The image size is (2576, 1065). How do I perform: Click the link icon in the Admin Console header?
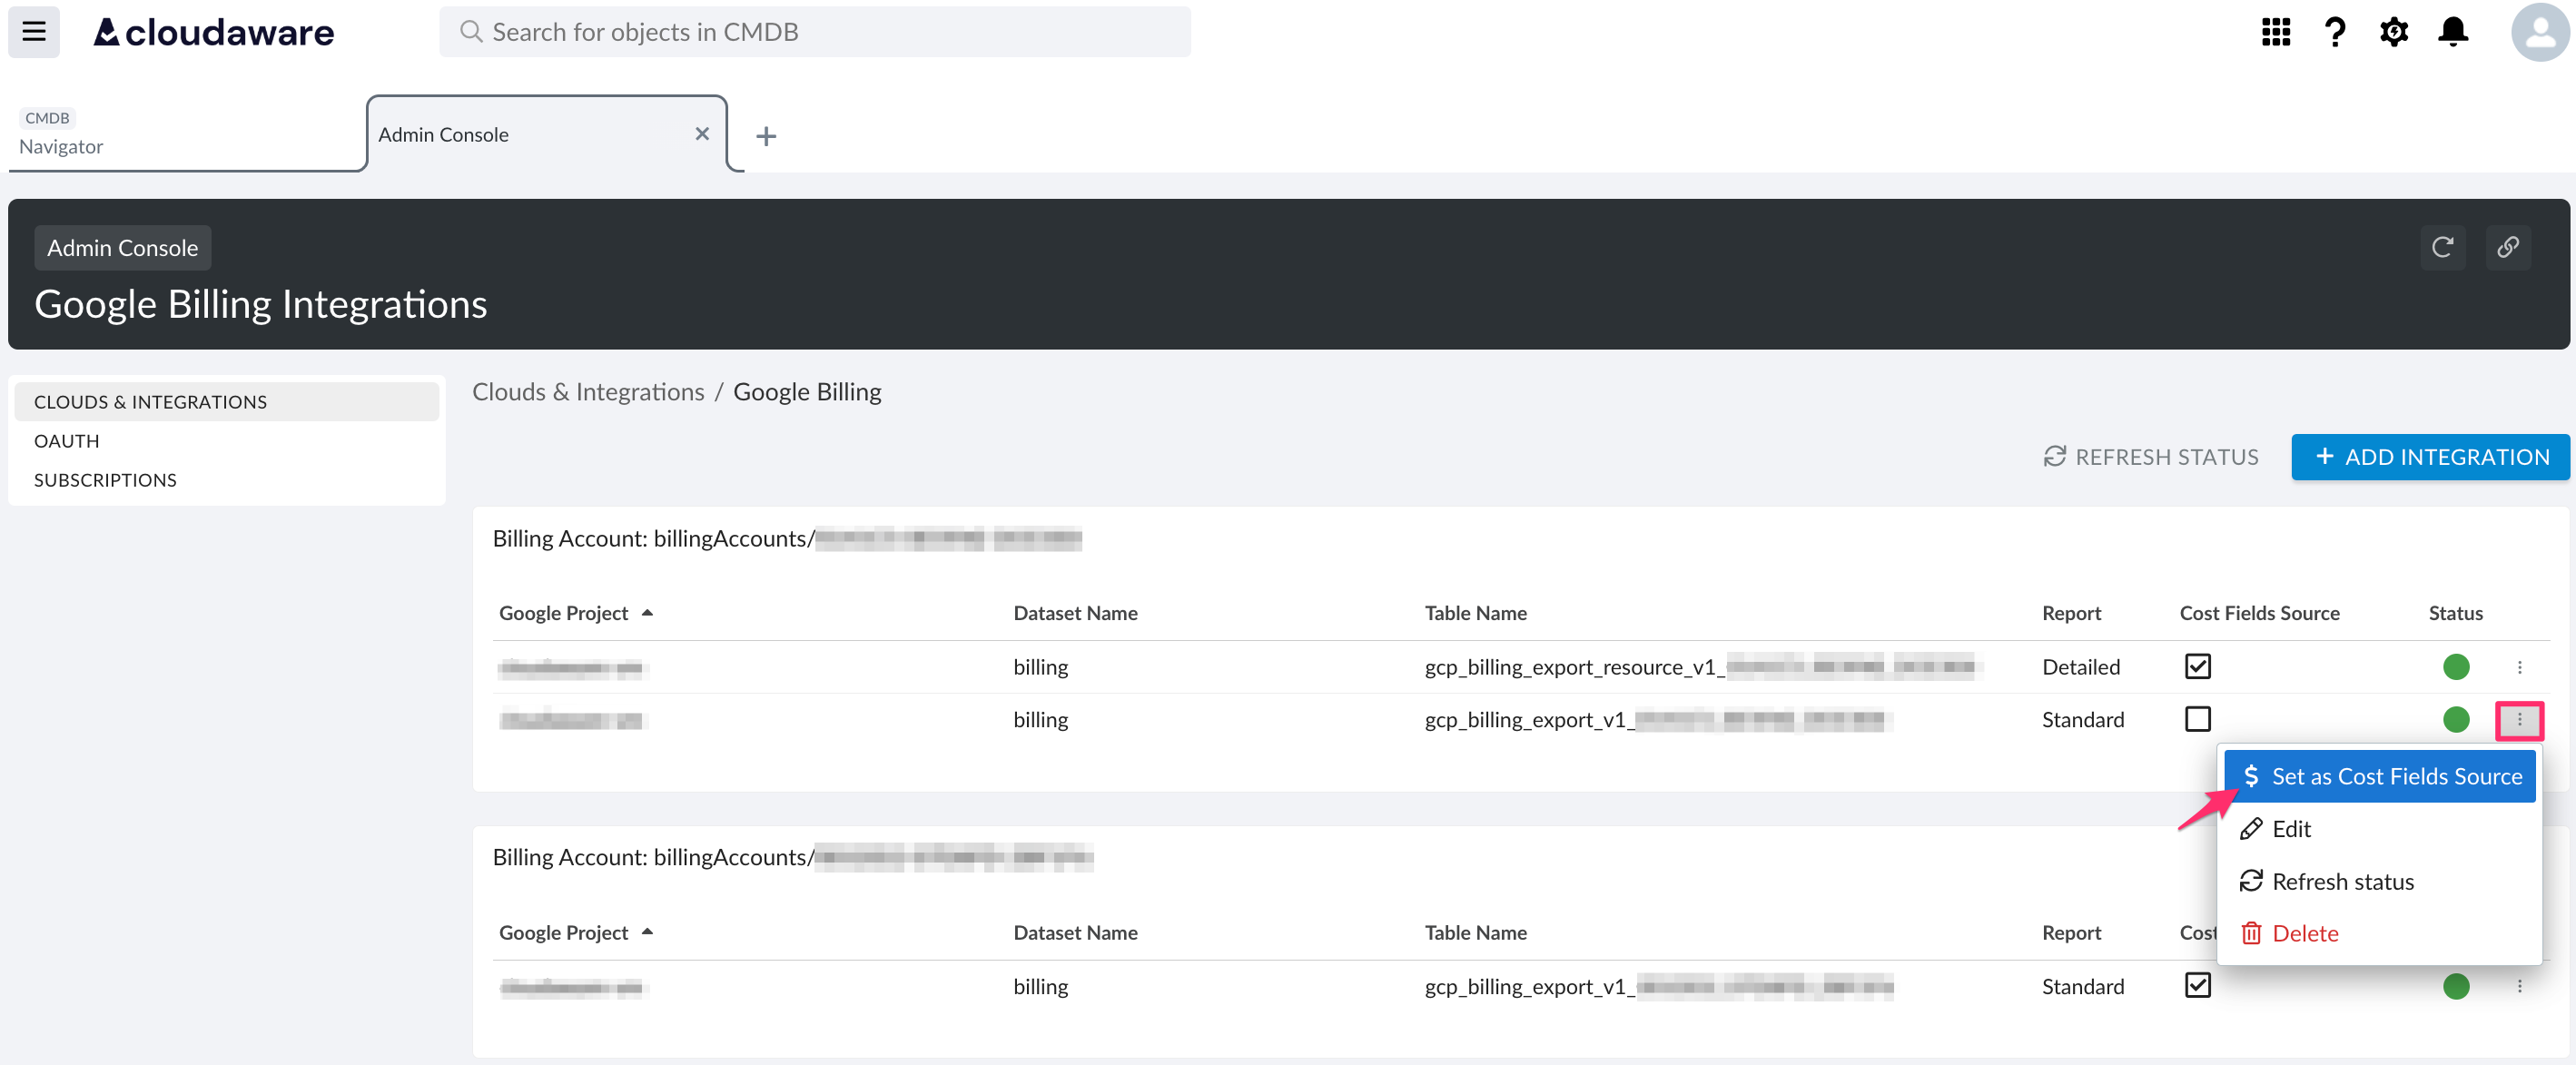(x=2508, y=247)
